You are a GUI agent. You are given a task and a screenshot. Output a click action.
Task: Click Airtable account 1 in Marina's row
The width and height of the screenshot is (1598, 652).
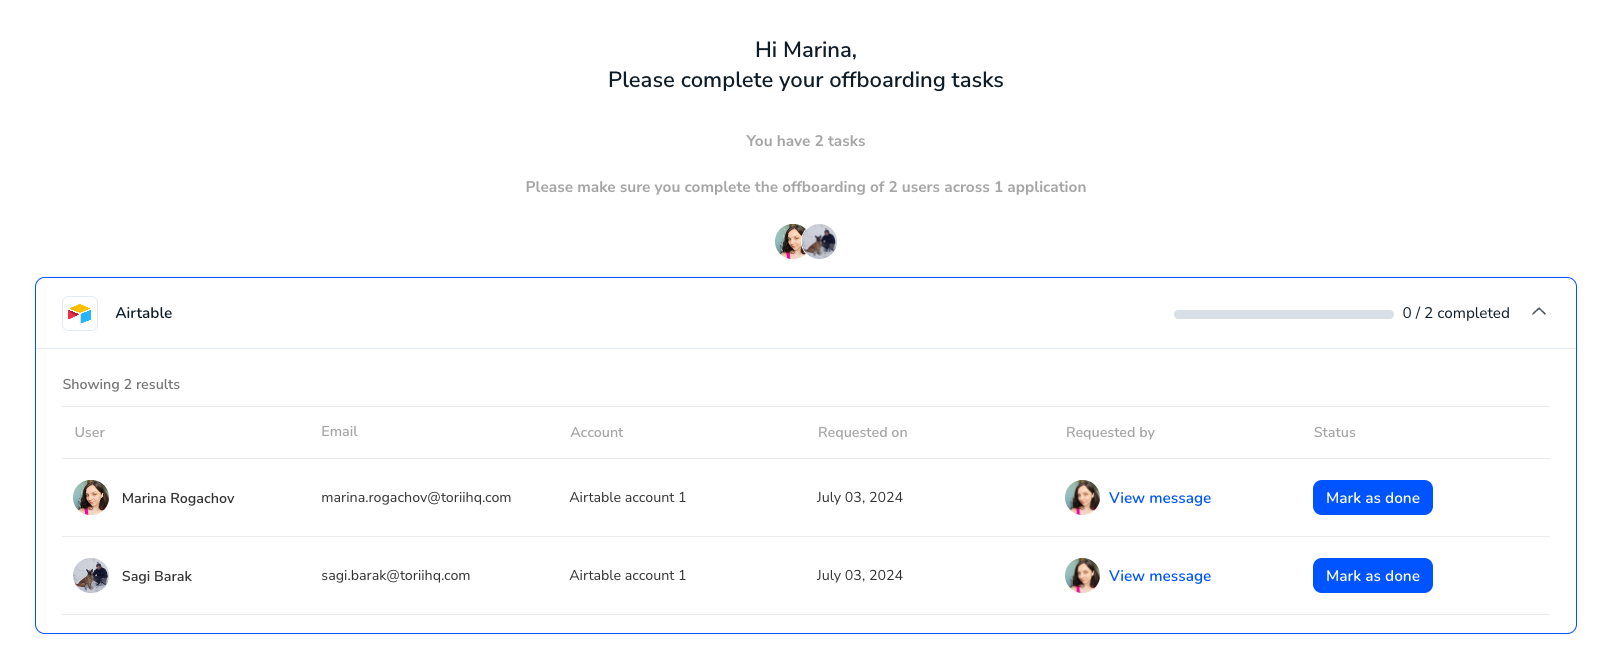628,497
